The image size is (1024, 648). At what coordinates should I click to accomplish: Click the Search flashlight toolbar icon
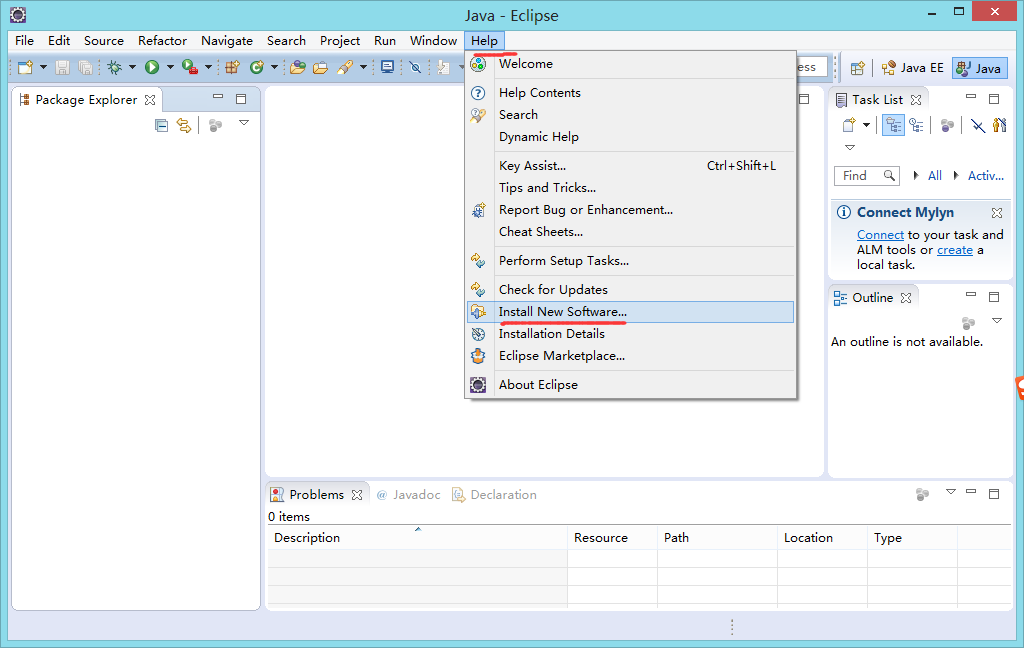pyautogui.click(x=345, y=67)
